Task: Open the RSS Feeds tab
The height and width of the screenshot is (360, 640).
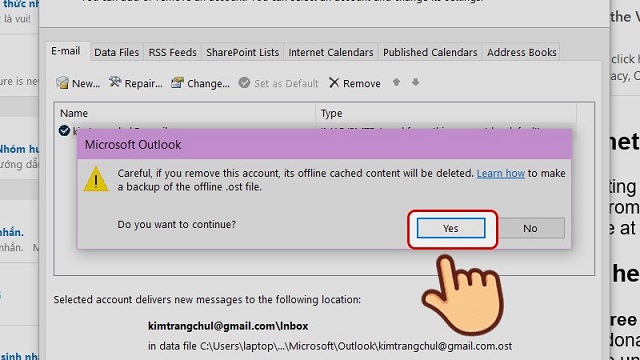Action: [172, 52]
